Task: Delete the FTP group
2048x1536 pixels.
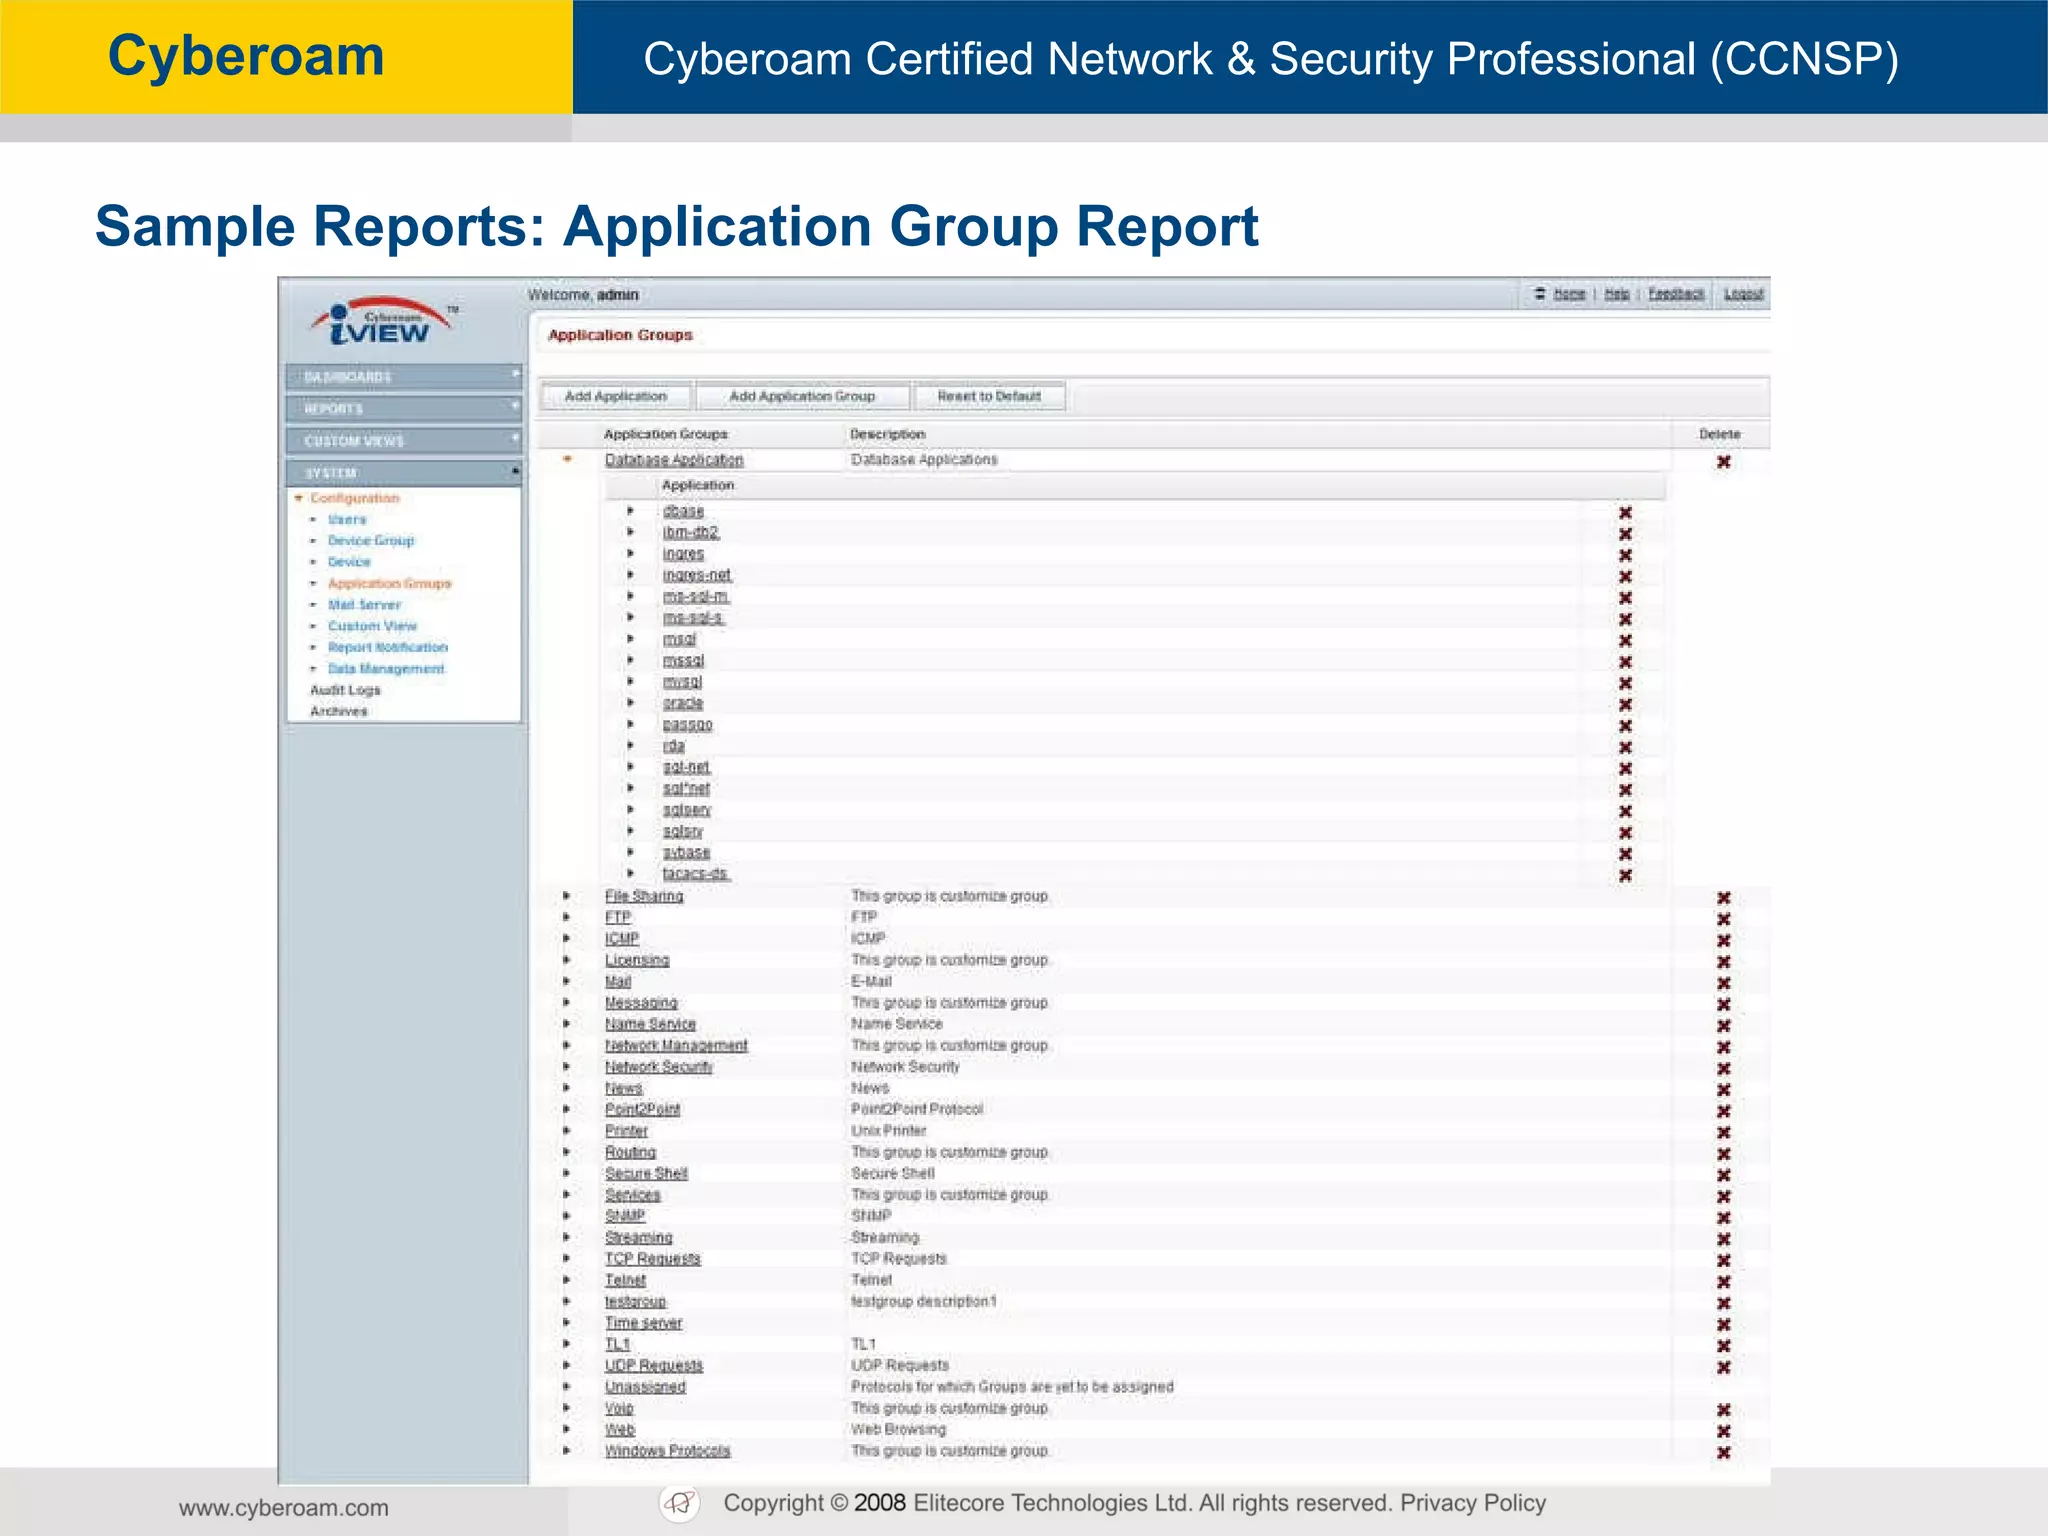Action: click(x=1723, y=919)
